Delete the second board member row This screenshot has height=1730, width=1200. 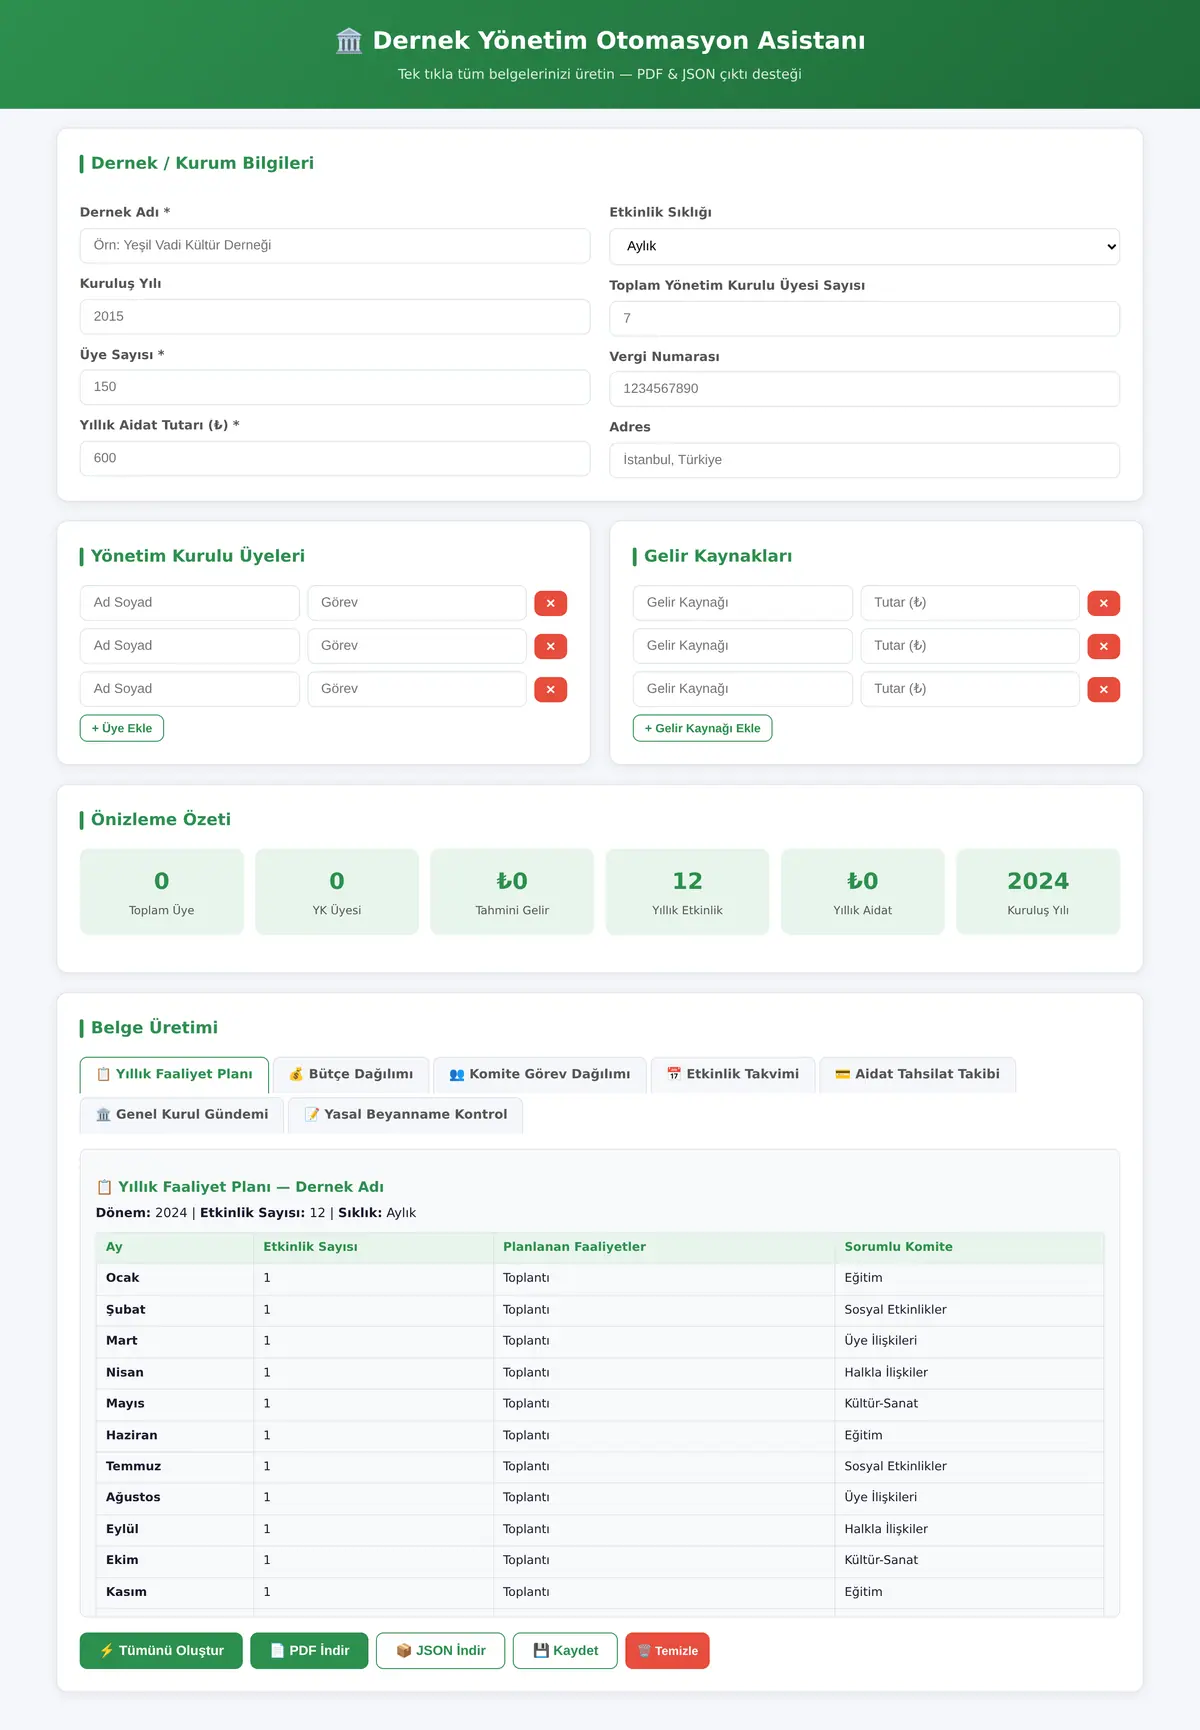550,646
